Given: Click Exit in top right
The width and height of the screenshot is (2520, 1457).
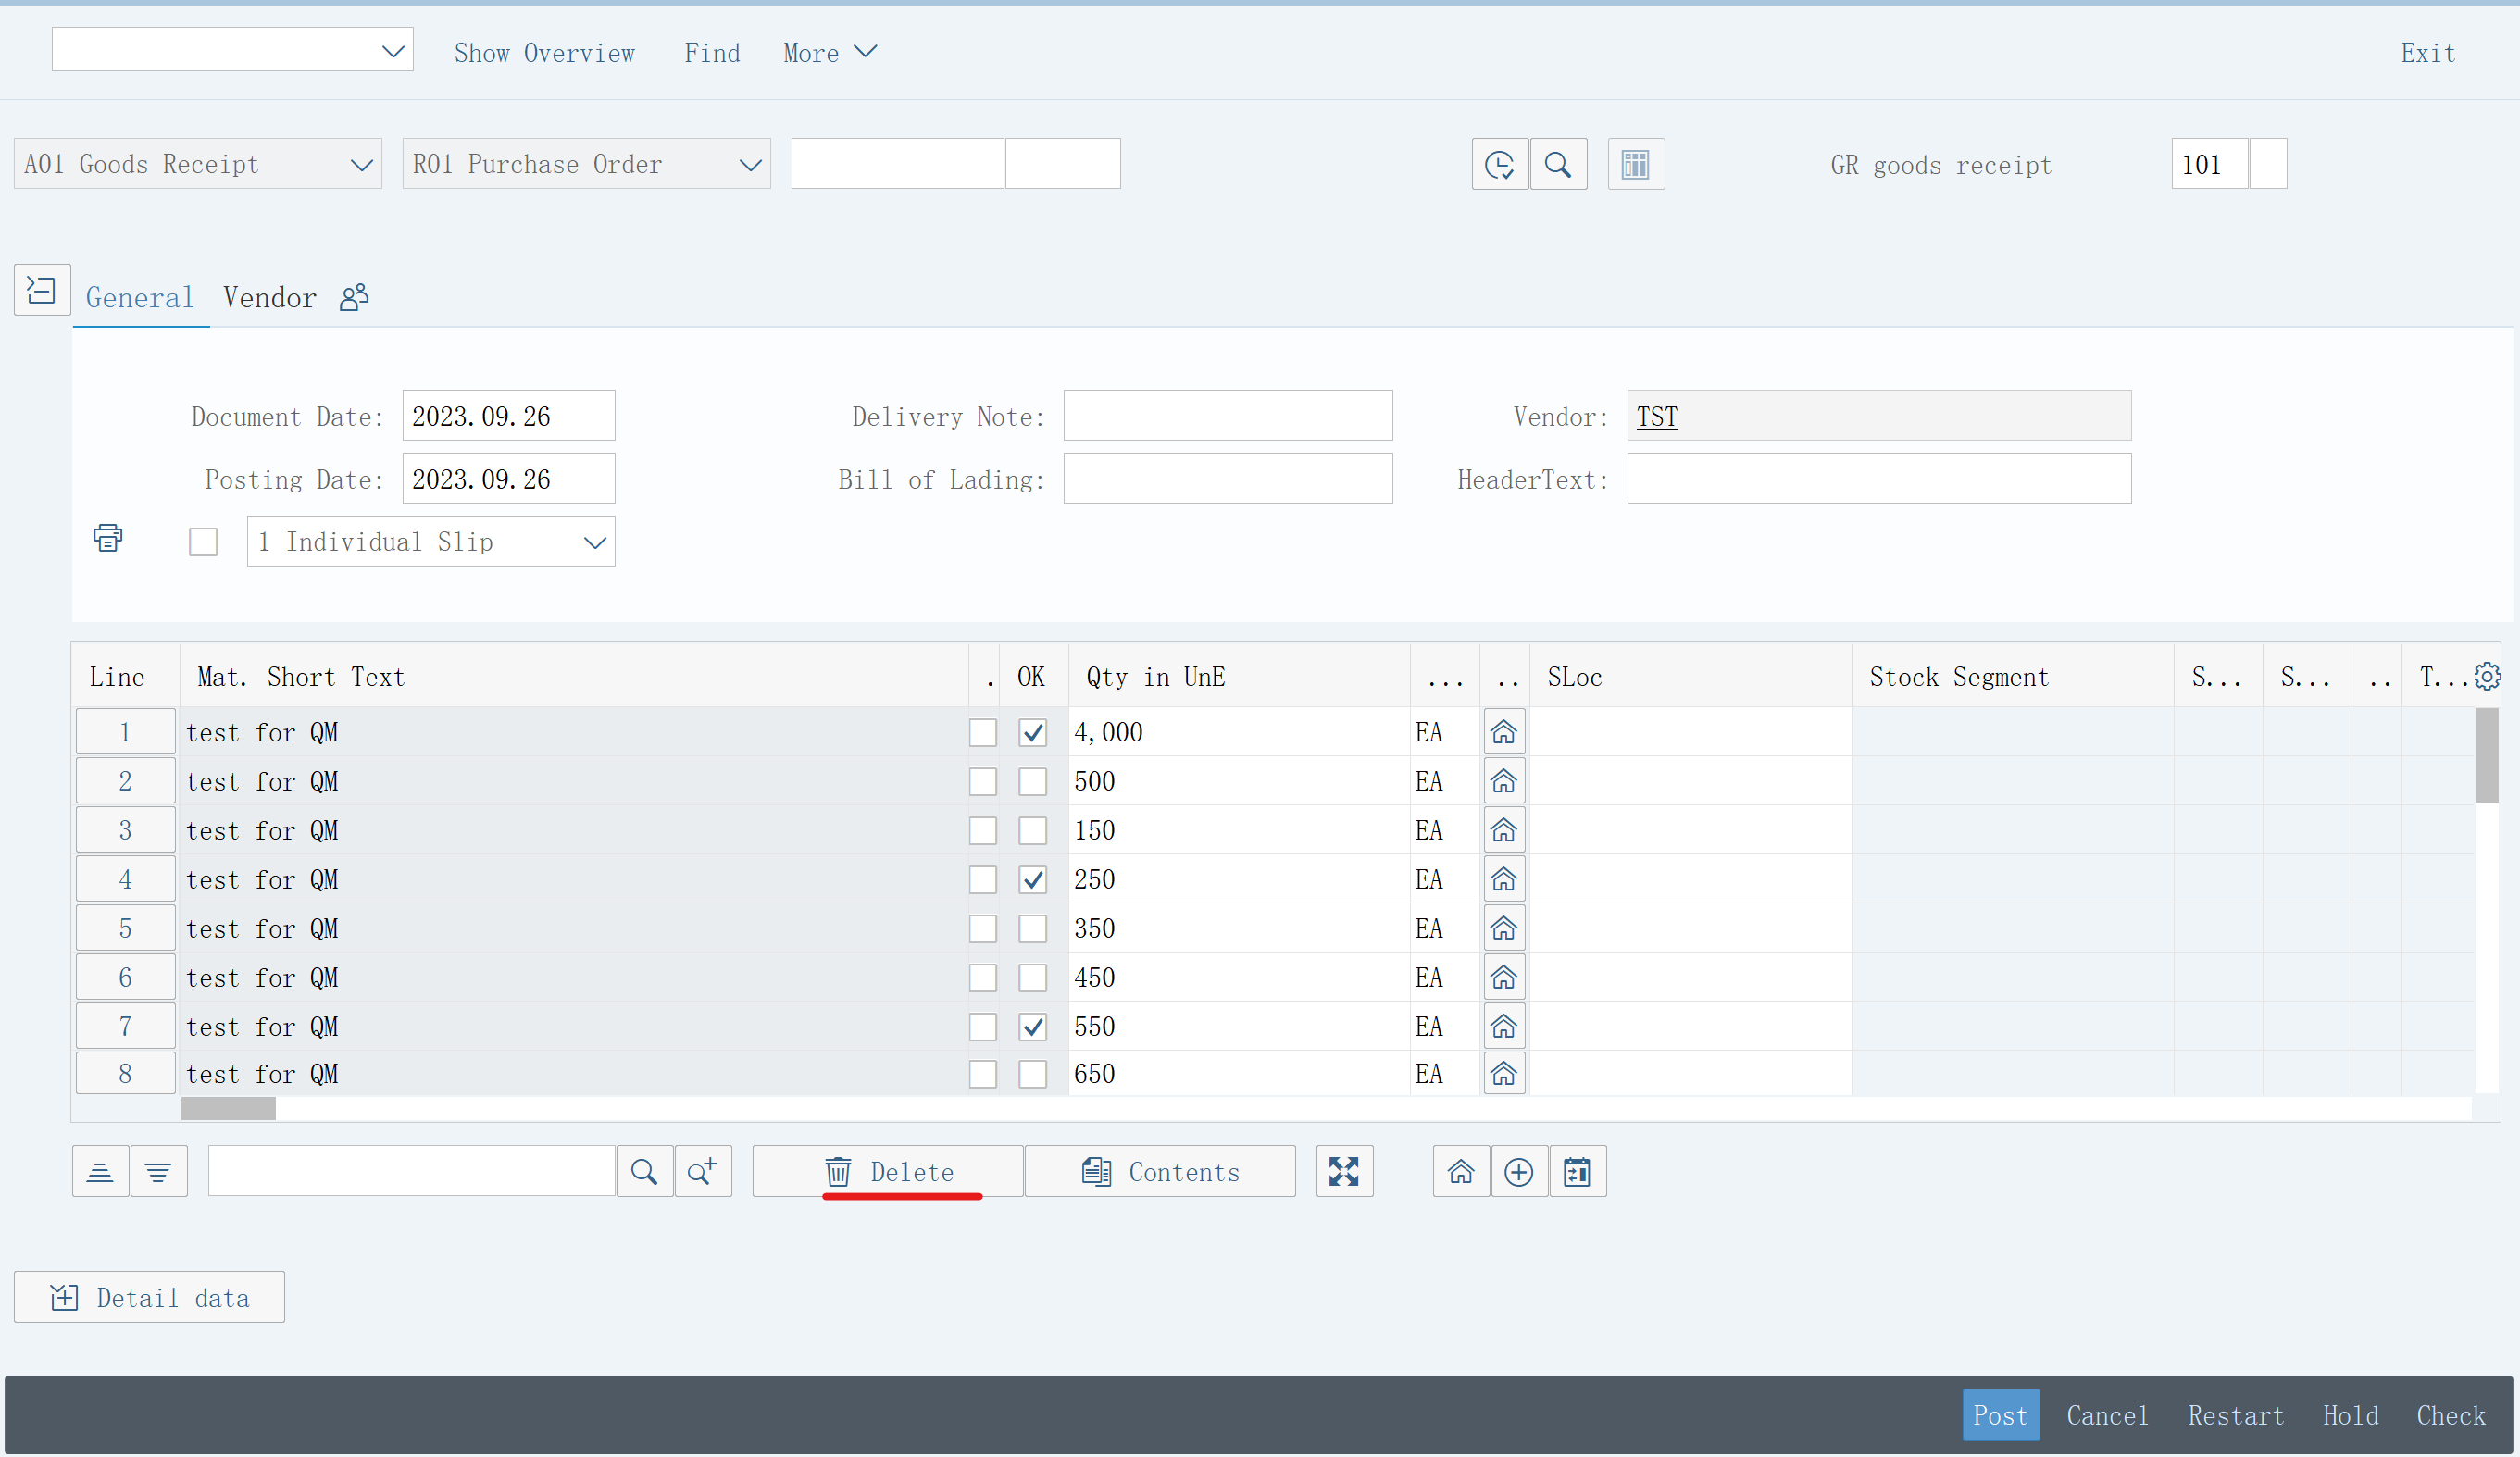Looking at the screenshot, I should tap(2428, 53).
